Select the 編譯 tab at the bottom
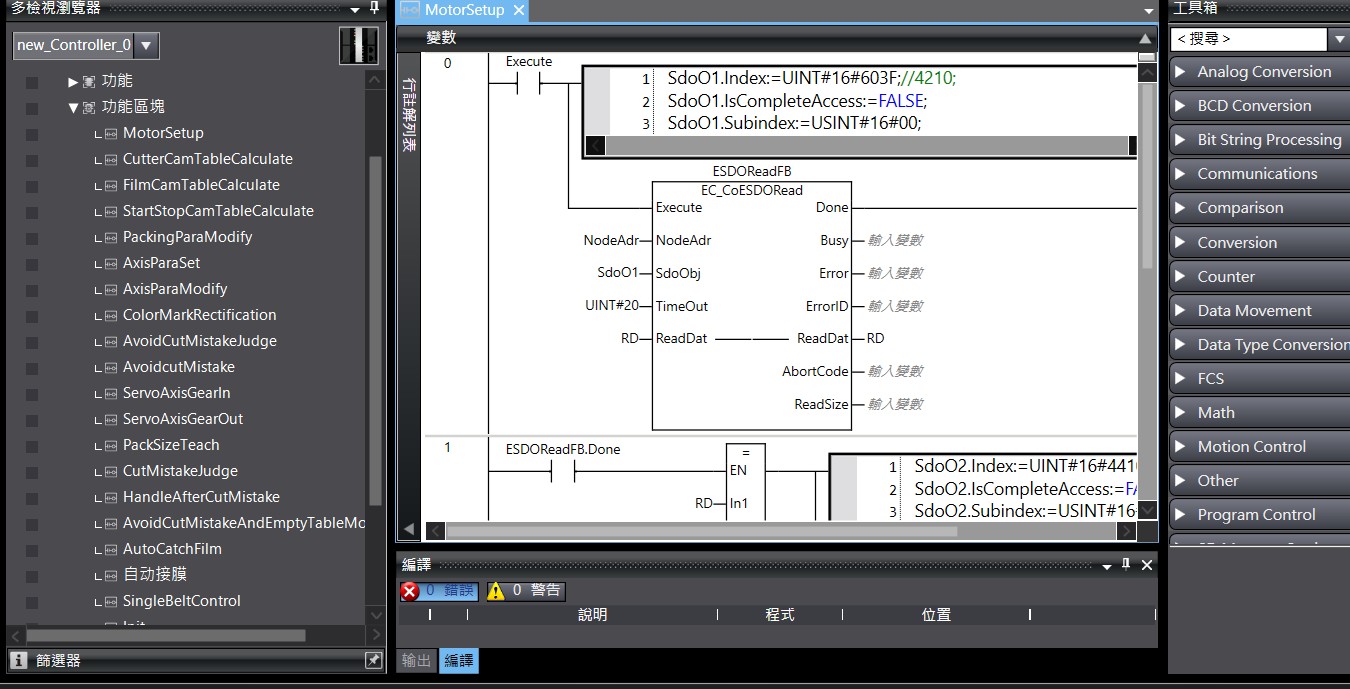 [459, 660]
